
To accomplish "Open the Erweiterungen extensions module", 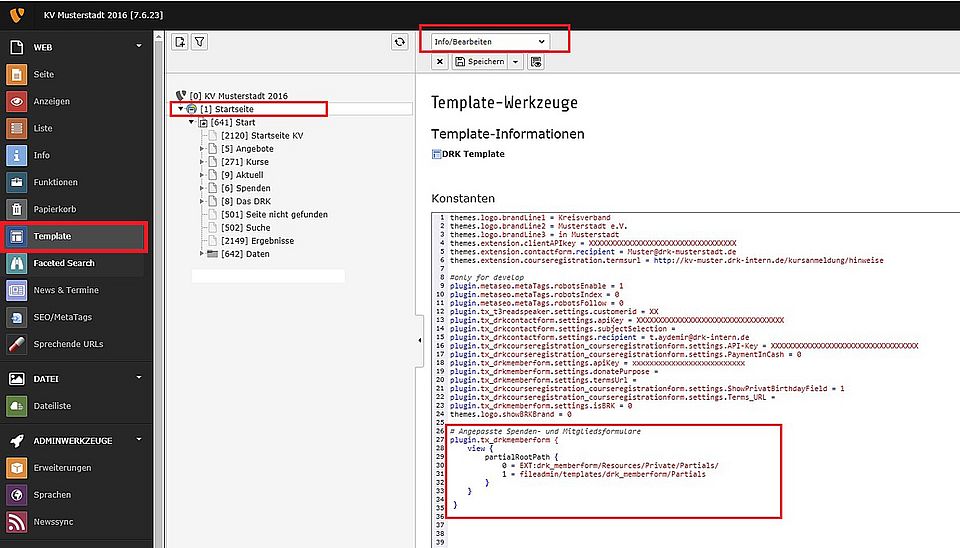I will click(x=62, y=467).
